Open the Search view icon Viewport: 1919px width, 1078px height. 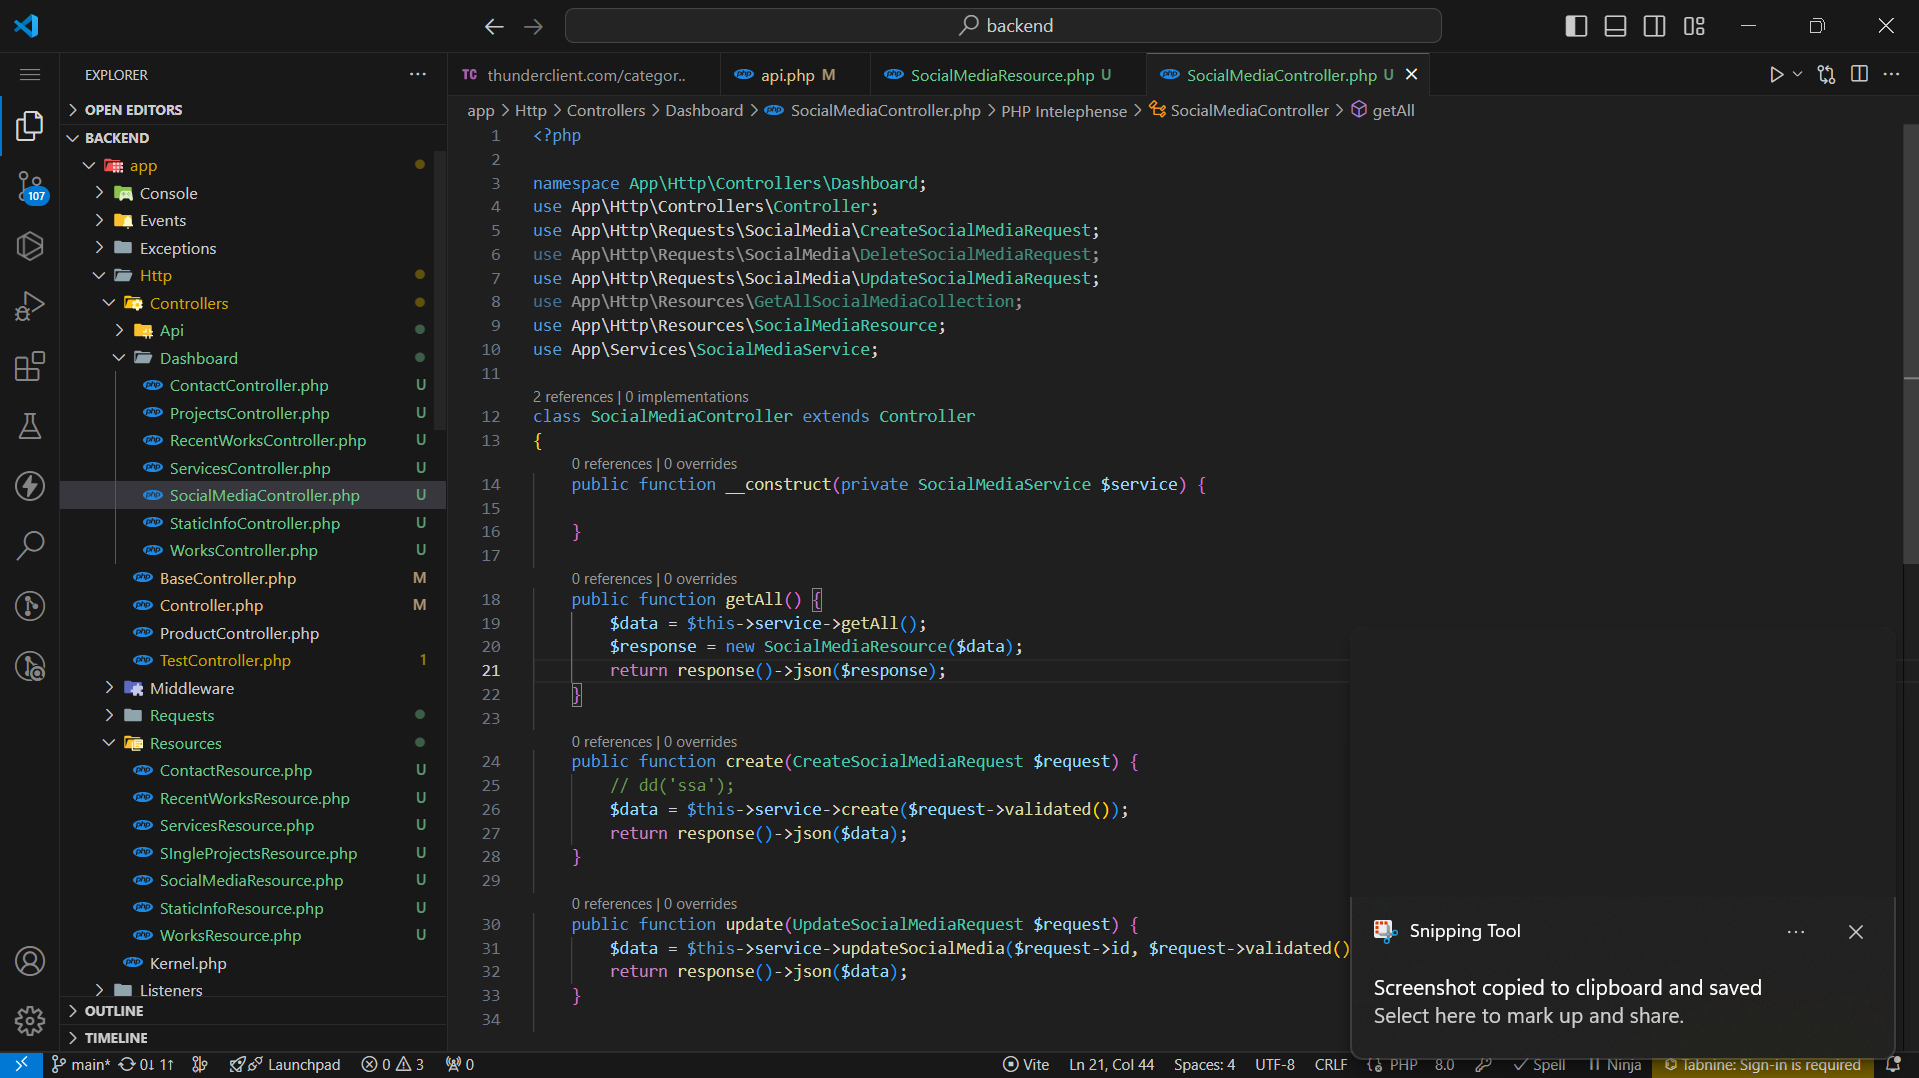(x=30, y=546)
